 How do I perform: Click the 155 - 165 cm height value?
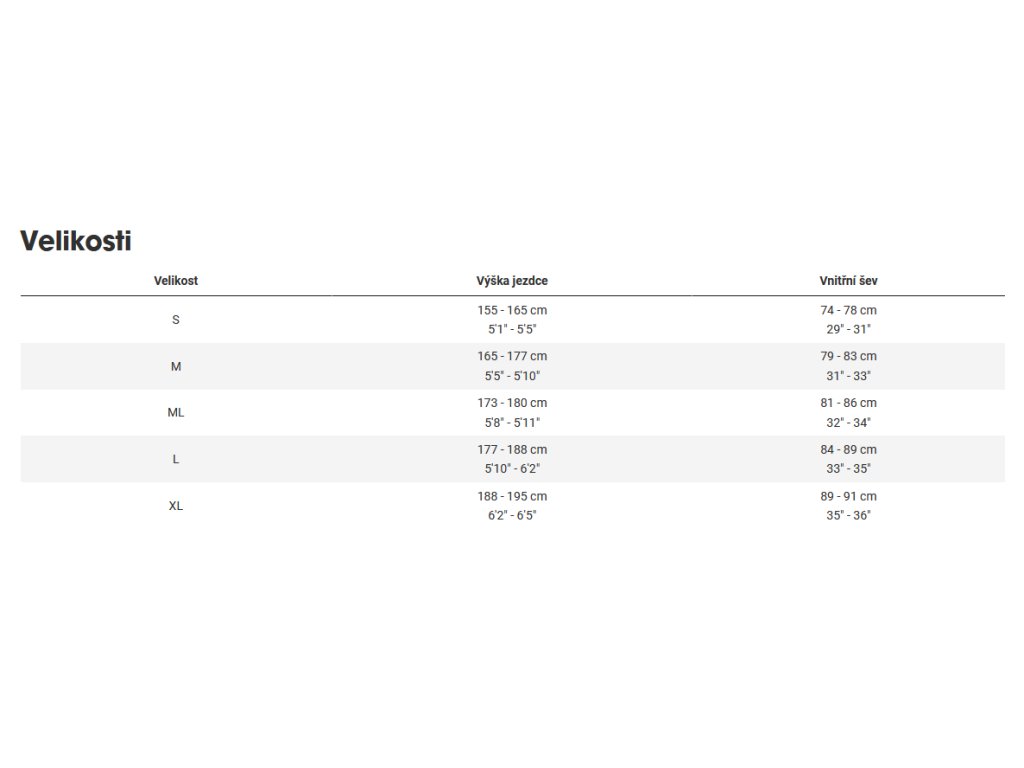[x=512, y=310]
